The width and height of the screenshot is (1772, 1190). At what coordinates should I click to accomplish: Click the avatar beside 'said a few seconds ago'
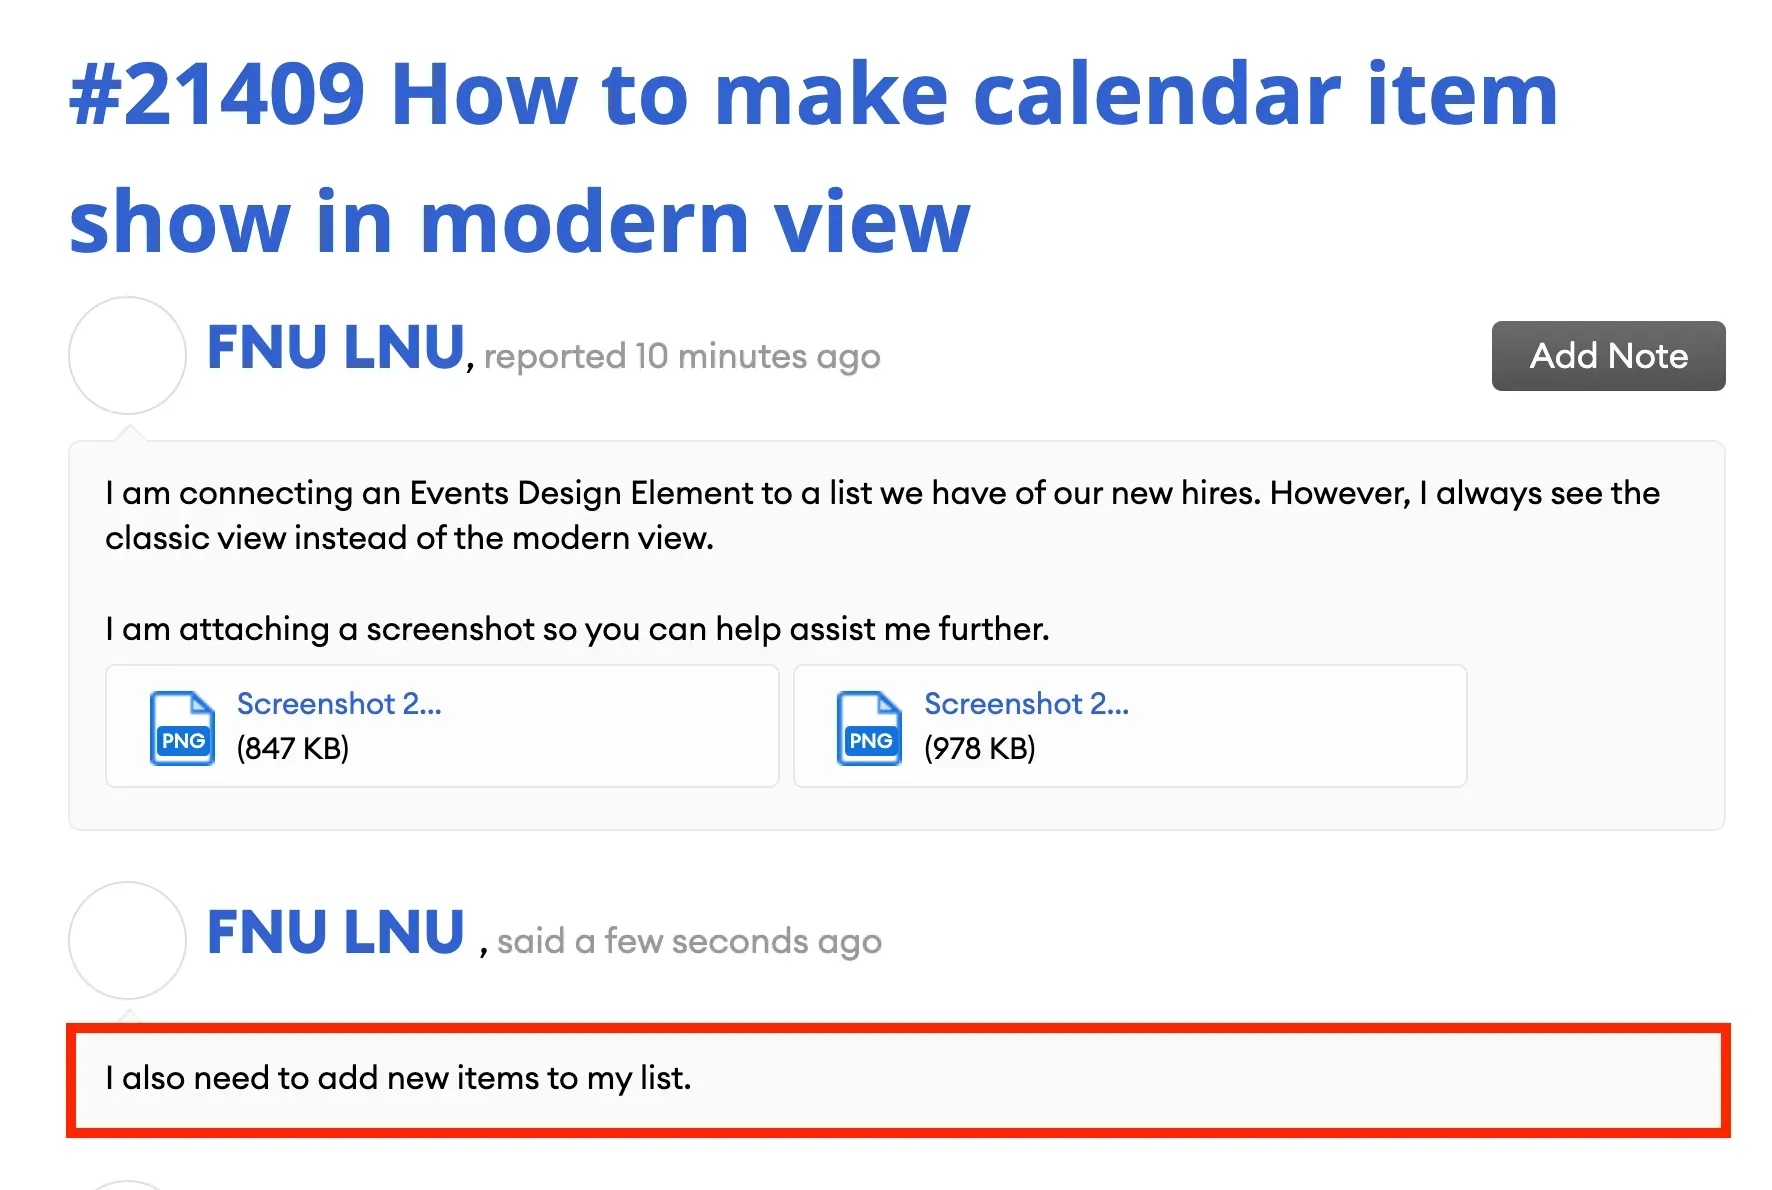[127, 940]
